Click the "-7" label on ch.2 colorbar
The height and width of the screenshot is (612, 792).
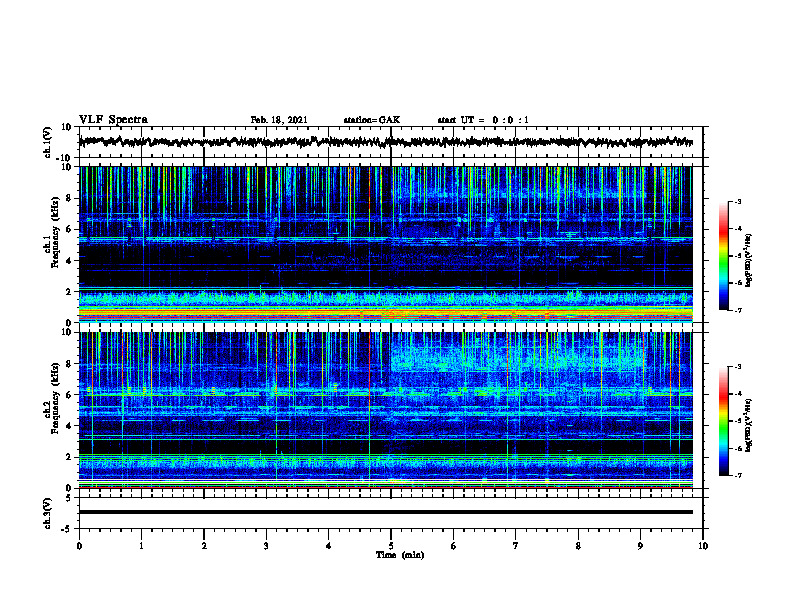[738, 475]
